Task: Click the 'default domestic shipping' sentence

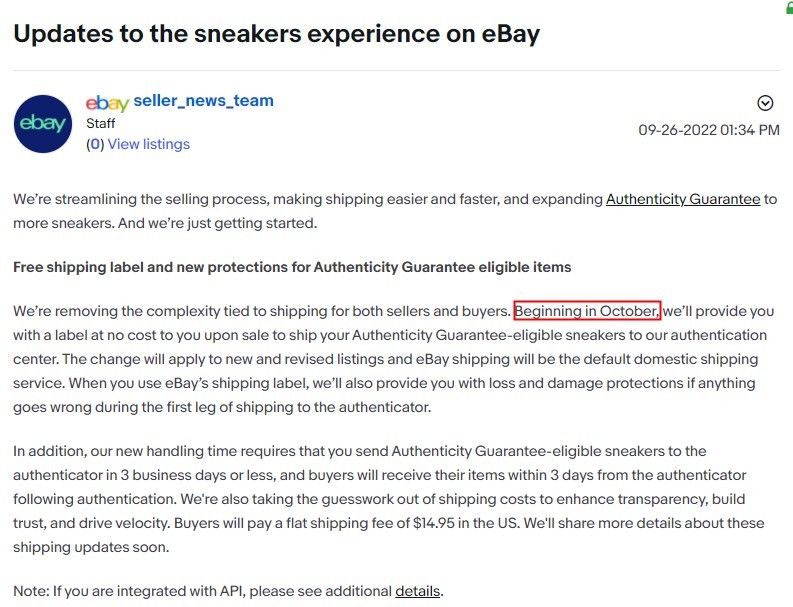Action: pyautogui.click(x=410, y=359)
